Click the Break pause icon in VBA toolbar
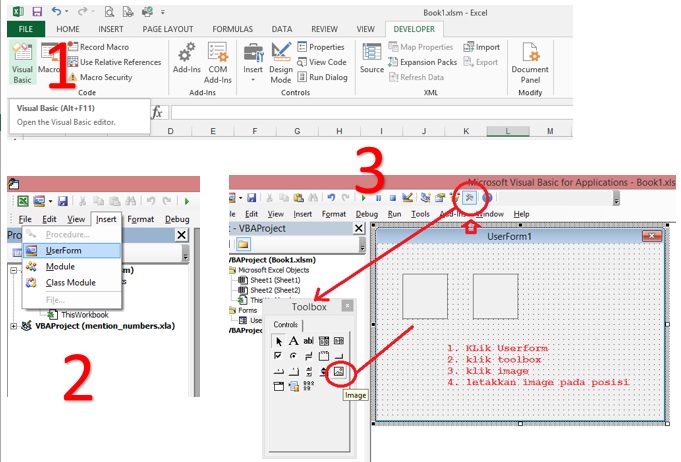Screen dimensions: 681x462 (378, 198)
